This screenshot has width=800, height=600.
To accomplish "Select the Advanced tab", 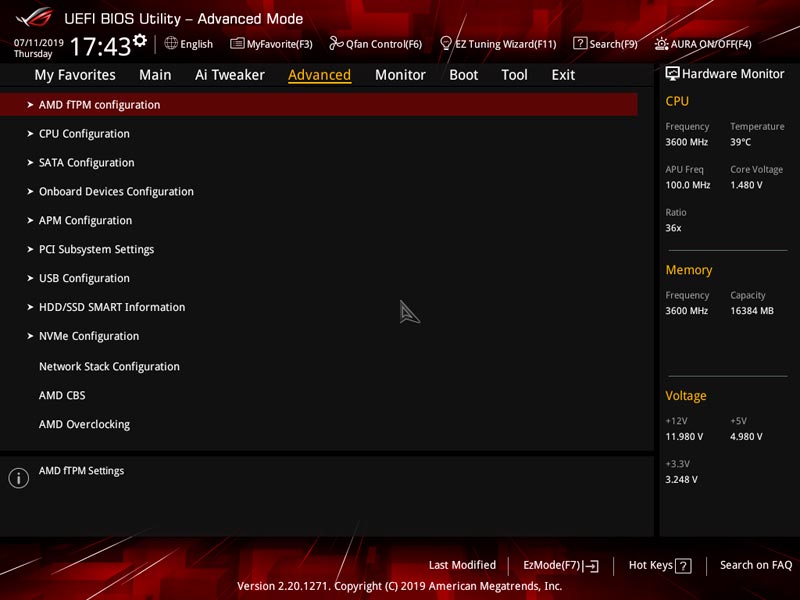I will pos(319,75).
